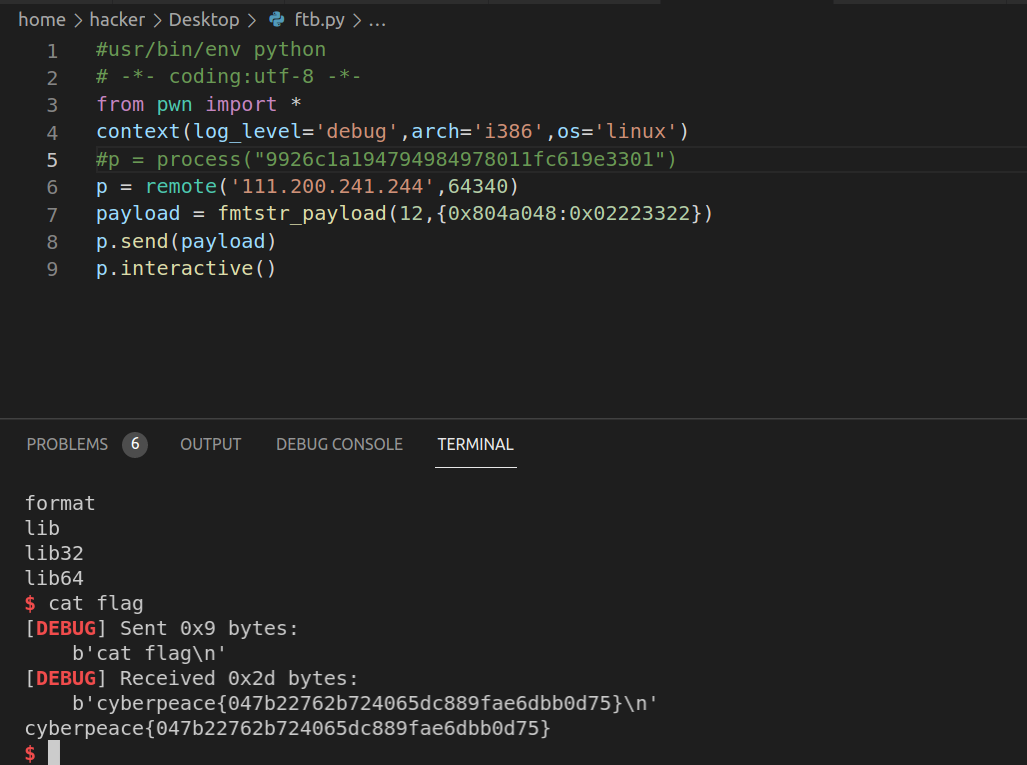1027x765 pixels.
Task: Switch to the OUTPUT tab
Action: (x=211, y=444)
